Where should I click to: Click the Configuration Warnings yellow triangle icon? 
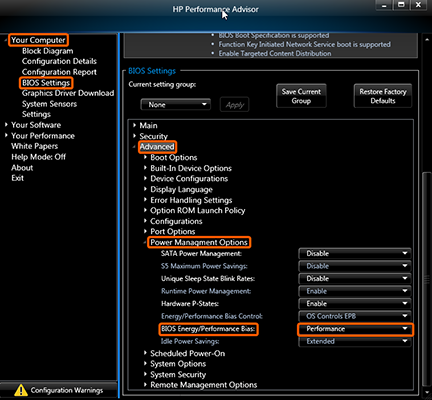pyautogui.click(x=21, y=390)
